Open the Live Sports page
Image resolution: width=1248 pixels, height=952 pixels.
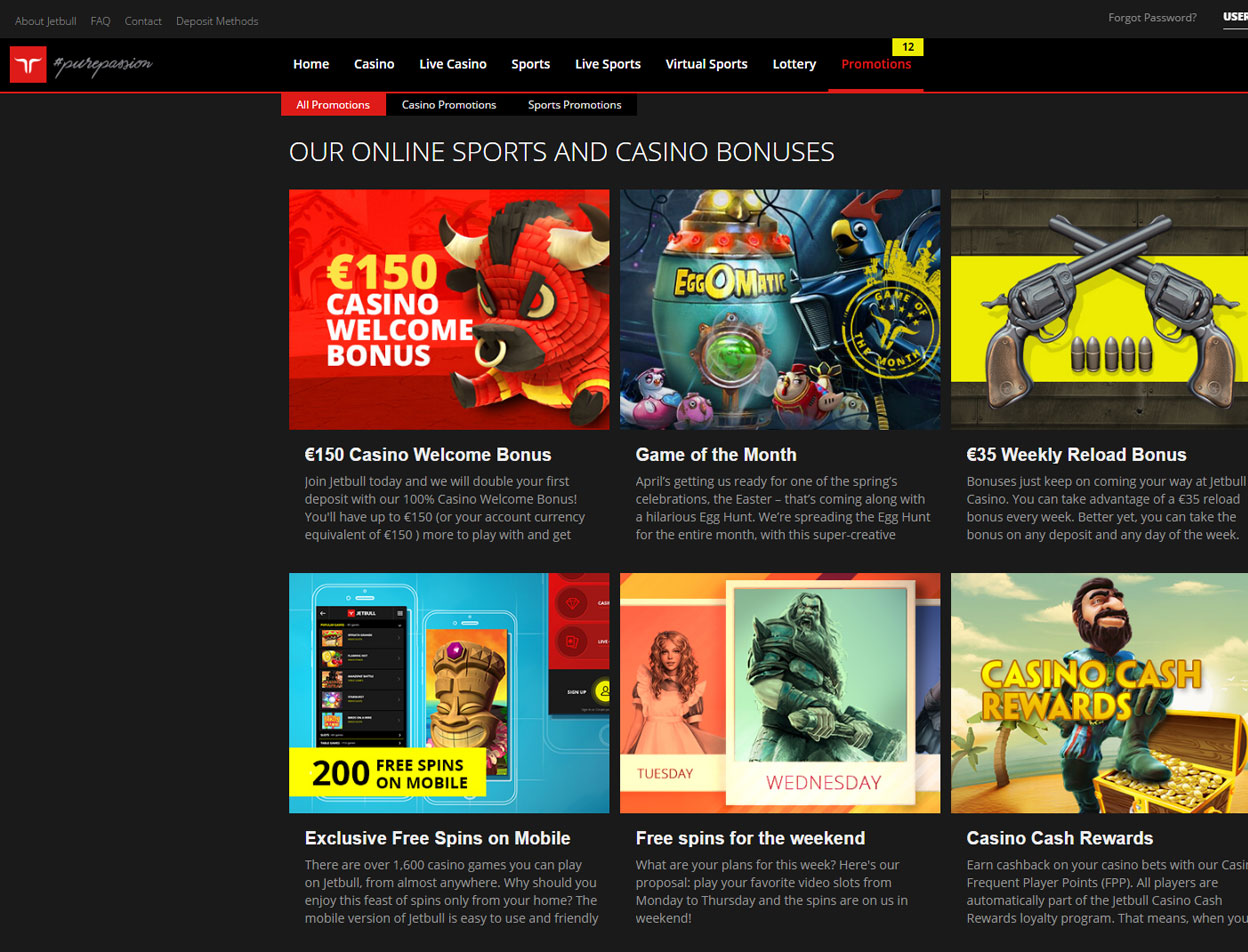(608, 64)
